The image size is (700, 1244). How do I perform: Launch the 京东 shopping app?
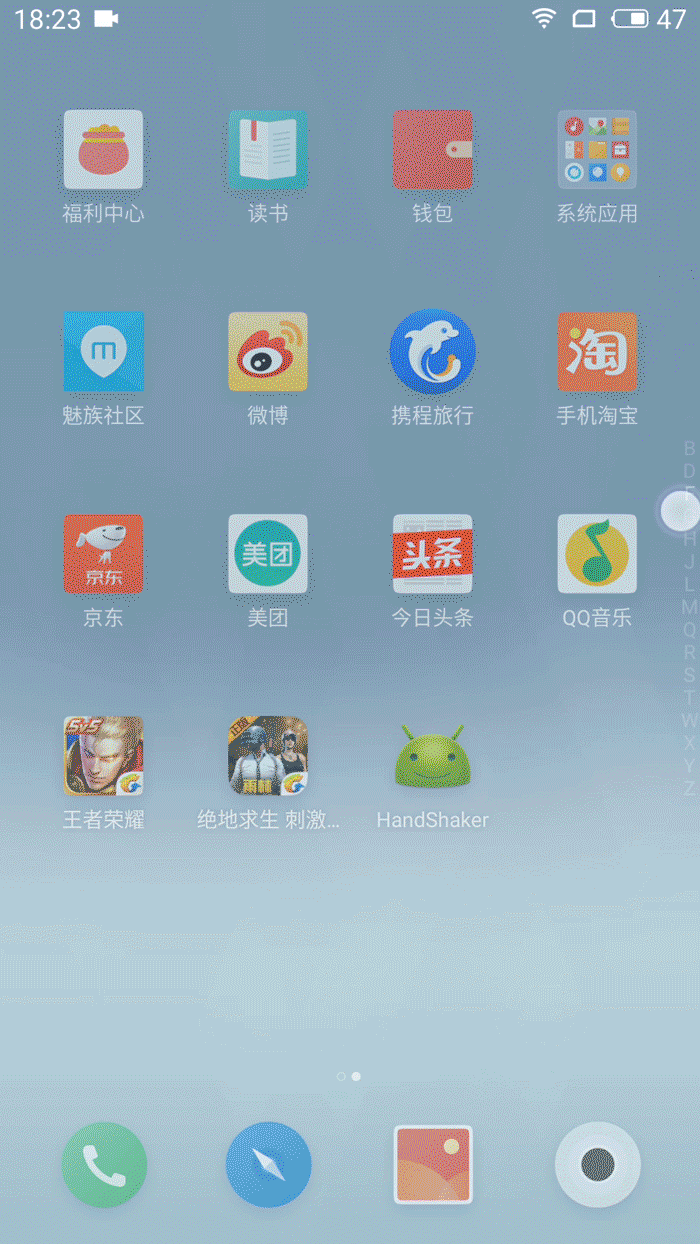pyautogui.click(x=103, y=554)
